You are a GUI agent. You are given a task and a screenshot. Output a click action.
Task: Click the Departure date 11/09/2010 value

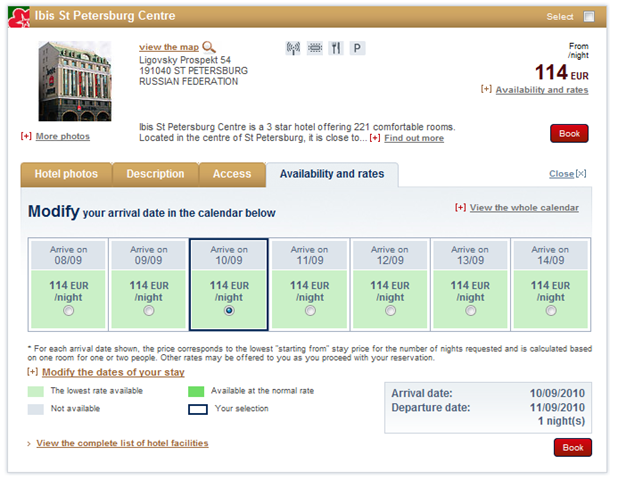click(x=557, y=407)
